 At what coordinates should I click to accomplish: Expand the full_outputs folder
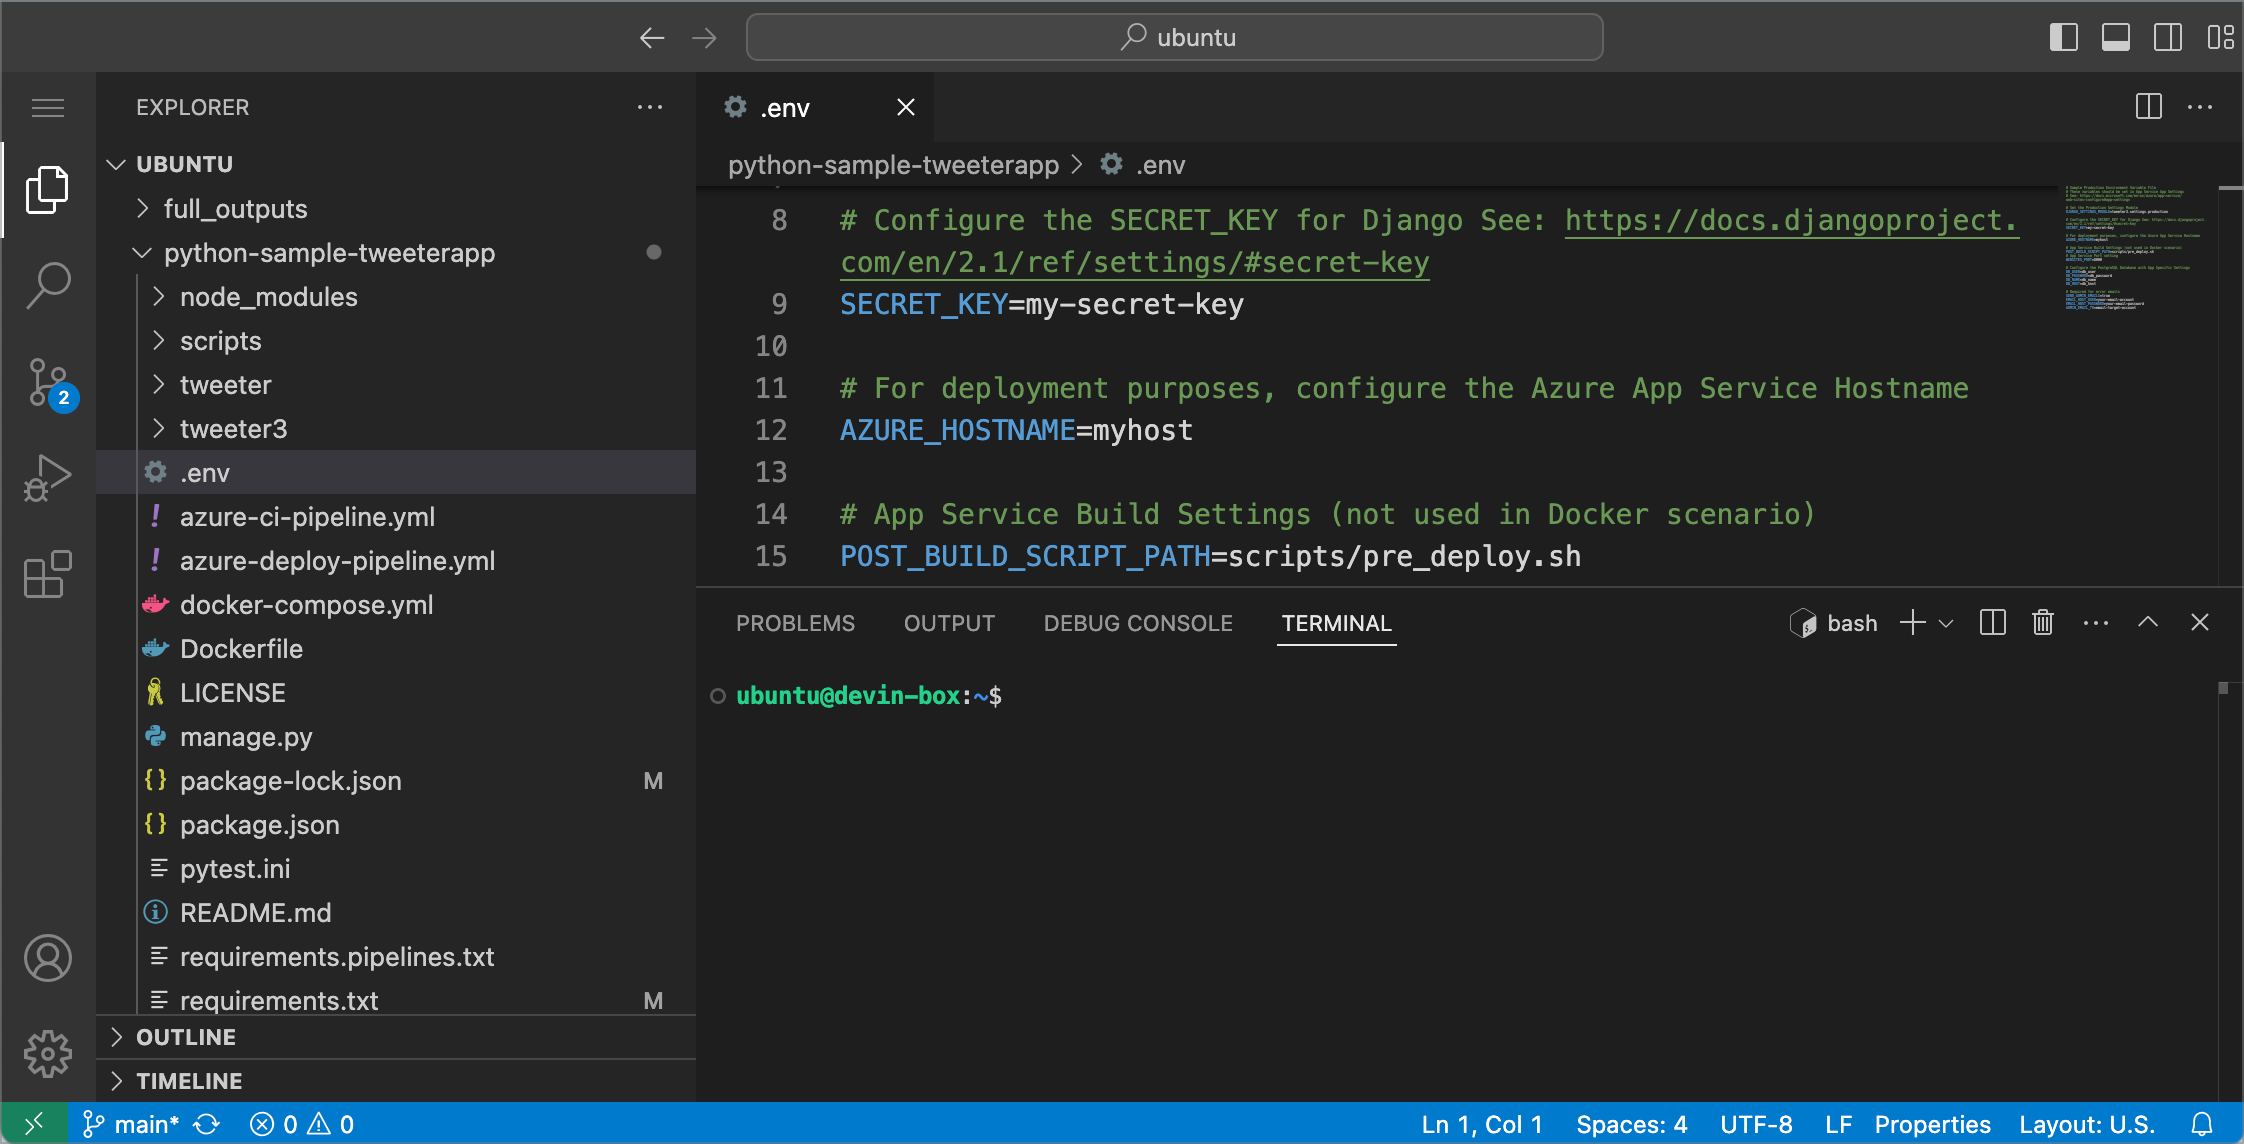coord(235,209)
